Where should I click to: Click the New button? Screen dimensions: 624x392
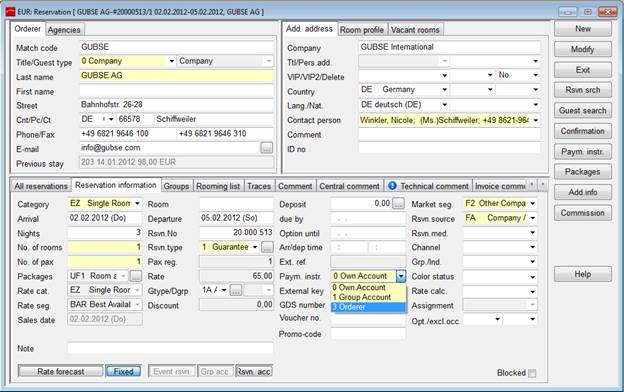[583, 29]
